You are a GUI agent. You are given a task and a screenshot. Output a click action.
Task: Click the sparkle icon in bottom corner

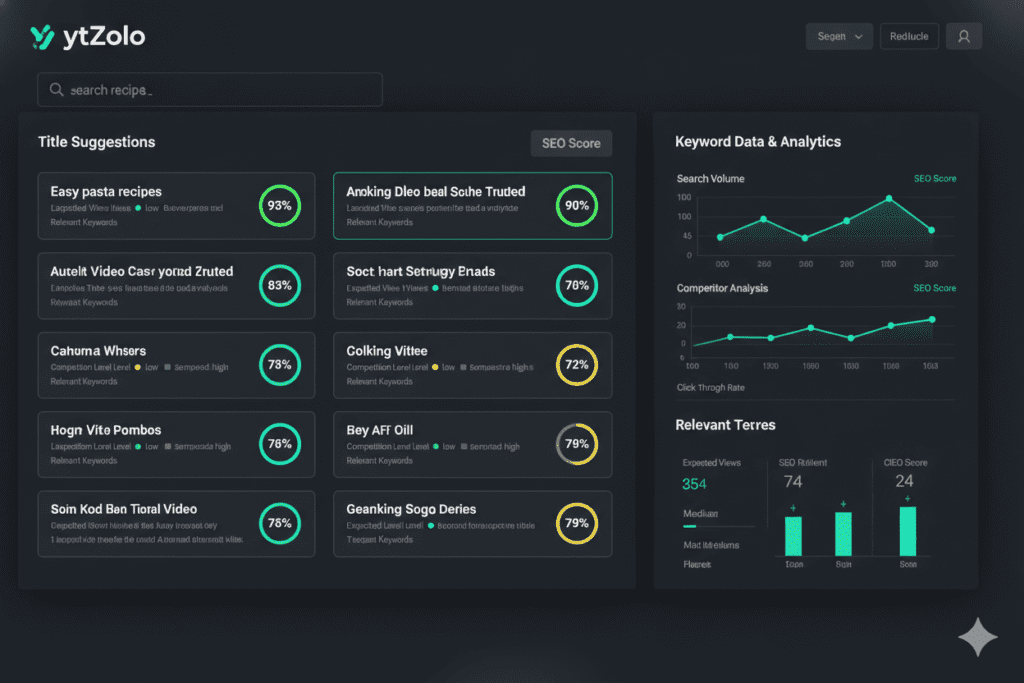pos(977,638)
